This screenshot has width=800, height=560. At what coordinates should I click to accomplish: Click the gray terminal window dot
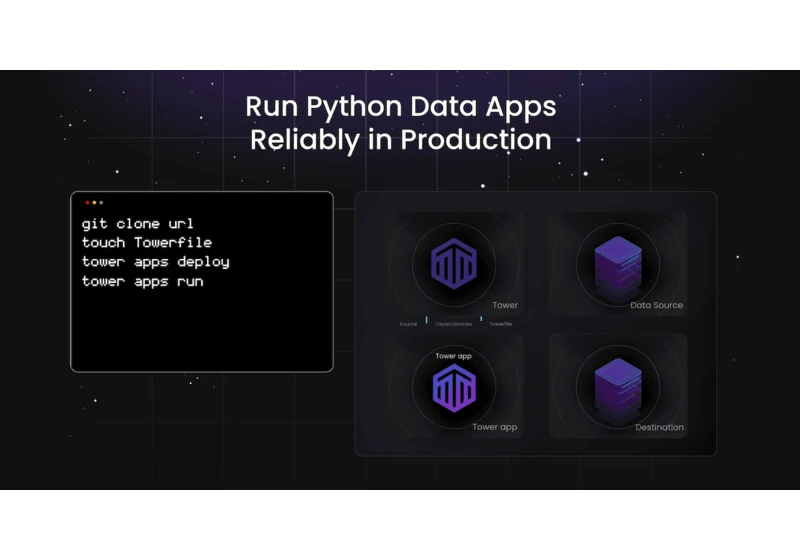point(101,202)
